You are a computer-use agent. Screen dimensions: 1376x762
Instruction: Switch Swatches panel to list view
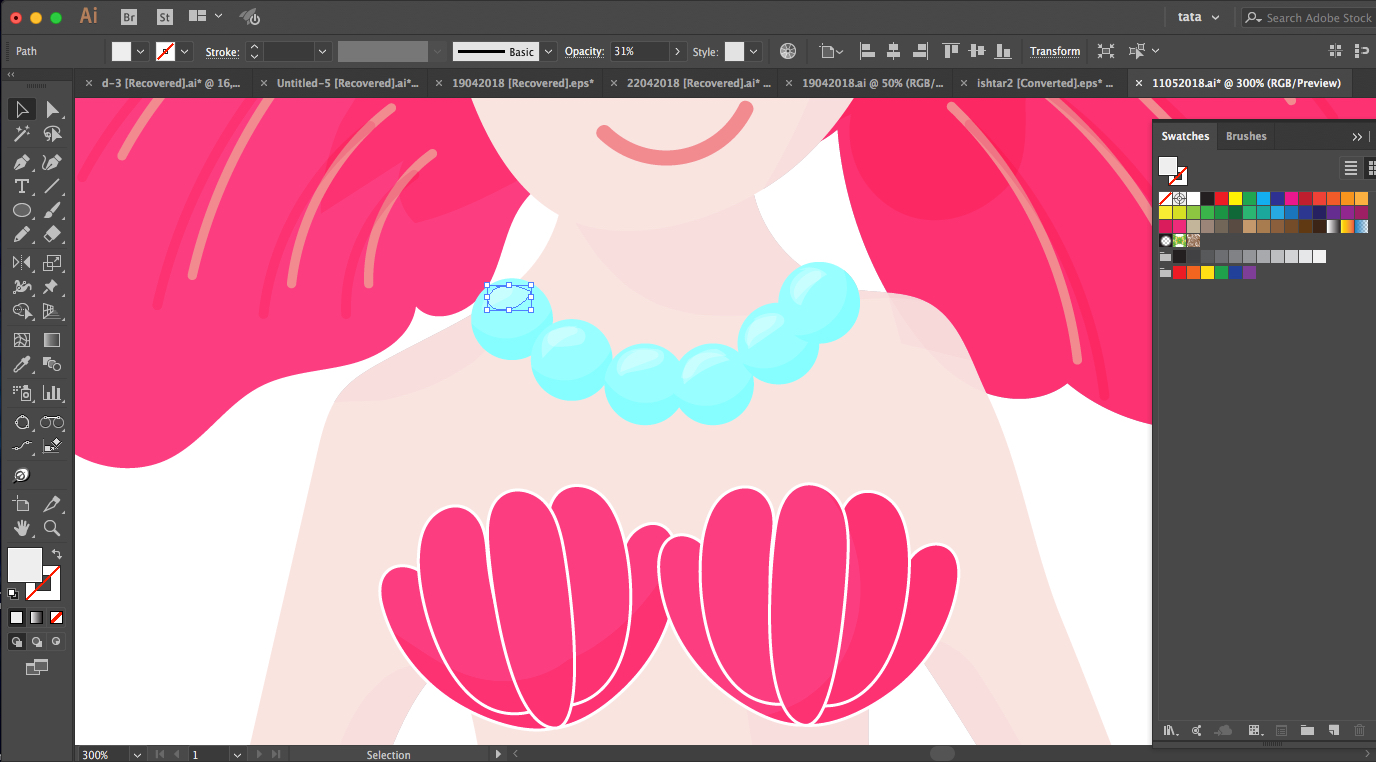pyautogui.click(x=1351, y=168)
